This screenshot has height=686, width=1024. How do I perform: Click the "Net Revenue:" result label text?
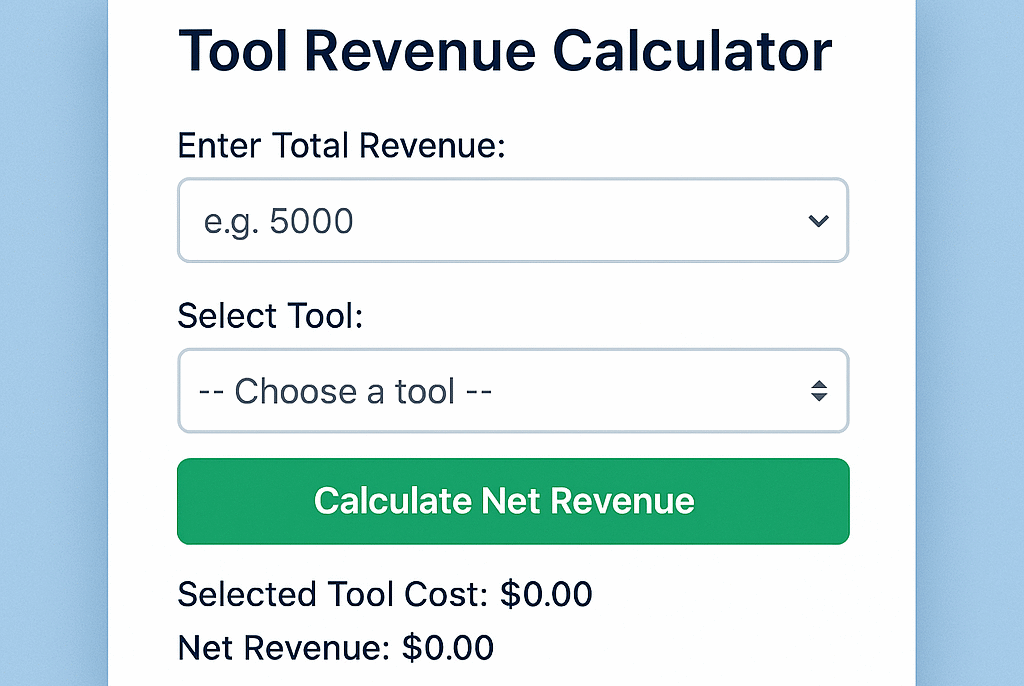284,648
